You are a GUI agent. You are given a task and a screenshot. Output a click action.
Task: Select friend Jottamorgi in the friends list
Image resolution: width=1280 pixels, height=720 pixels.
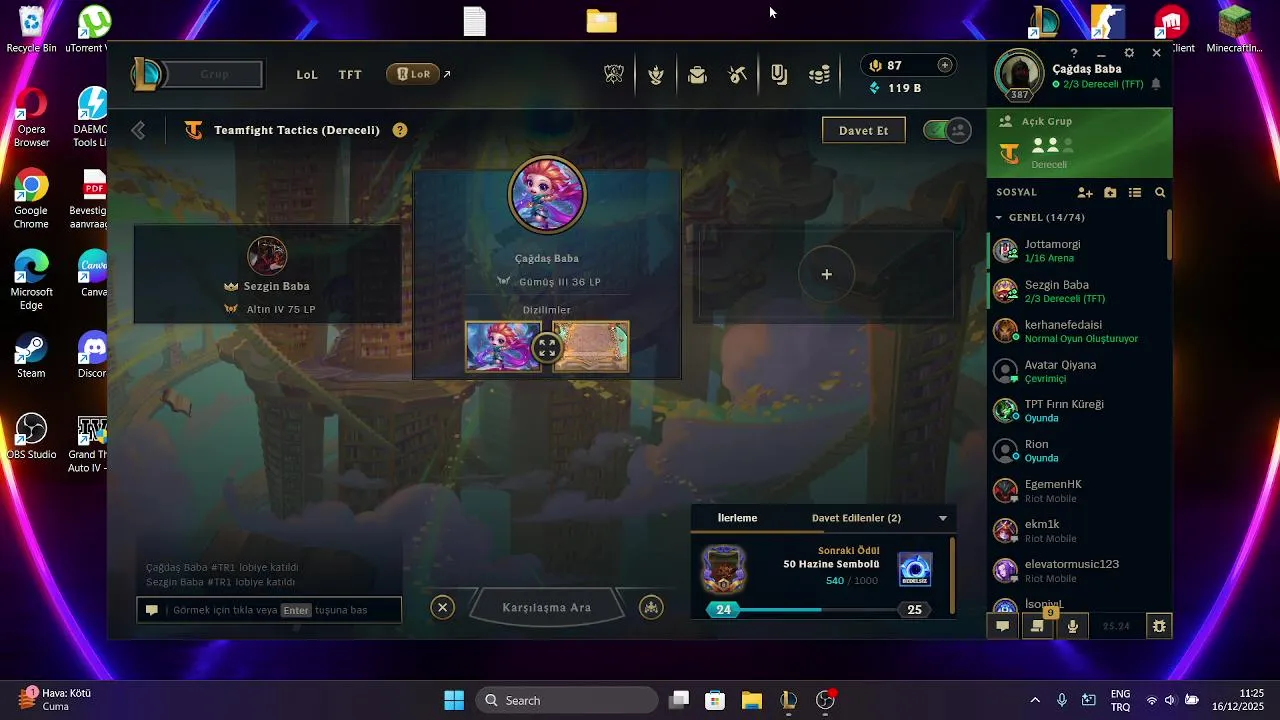[1078, 251]
